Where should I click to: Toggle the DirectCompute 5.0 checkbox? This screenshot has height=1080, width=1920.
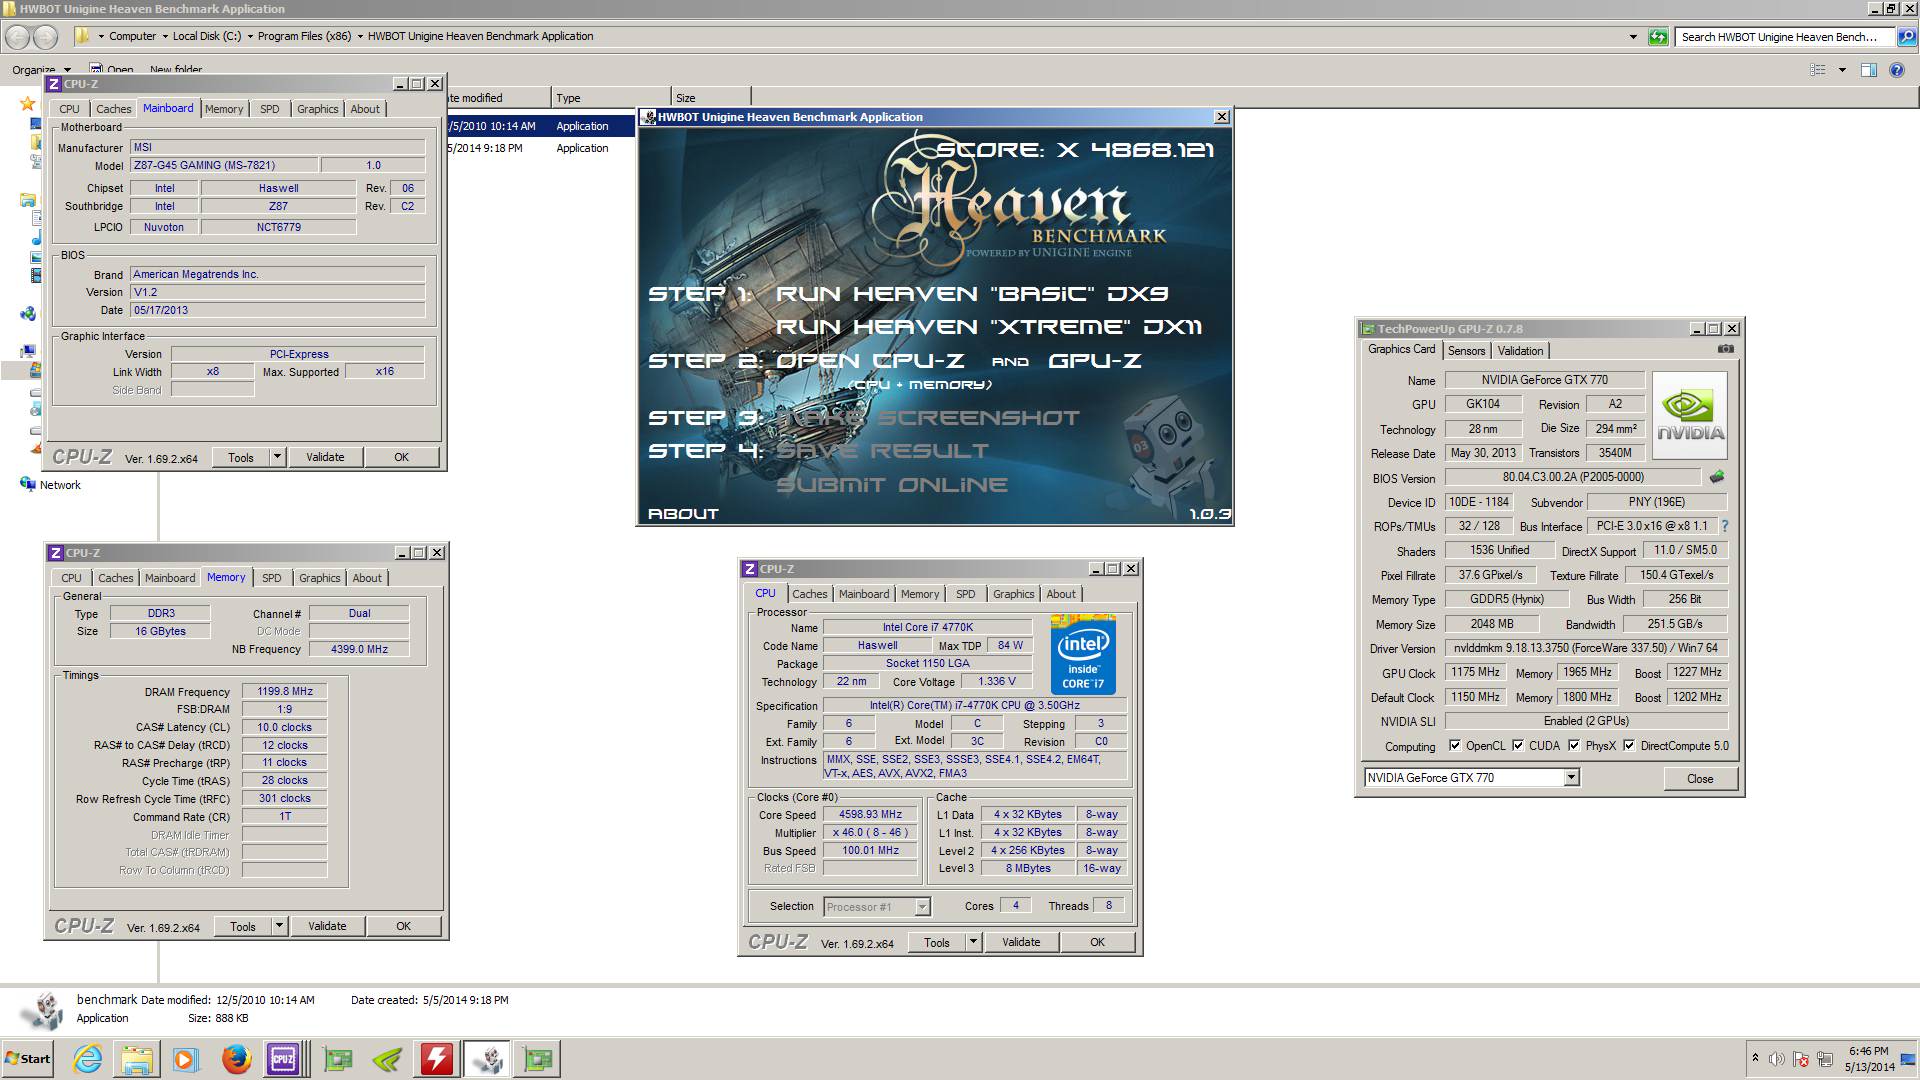point(1629,745)
